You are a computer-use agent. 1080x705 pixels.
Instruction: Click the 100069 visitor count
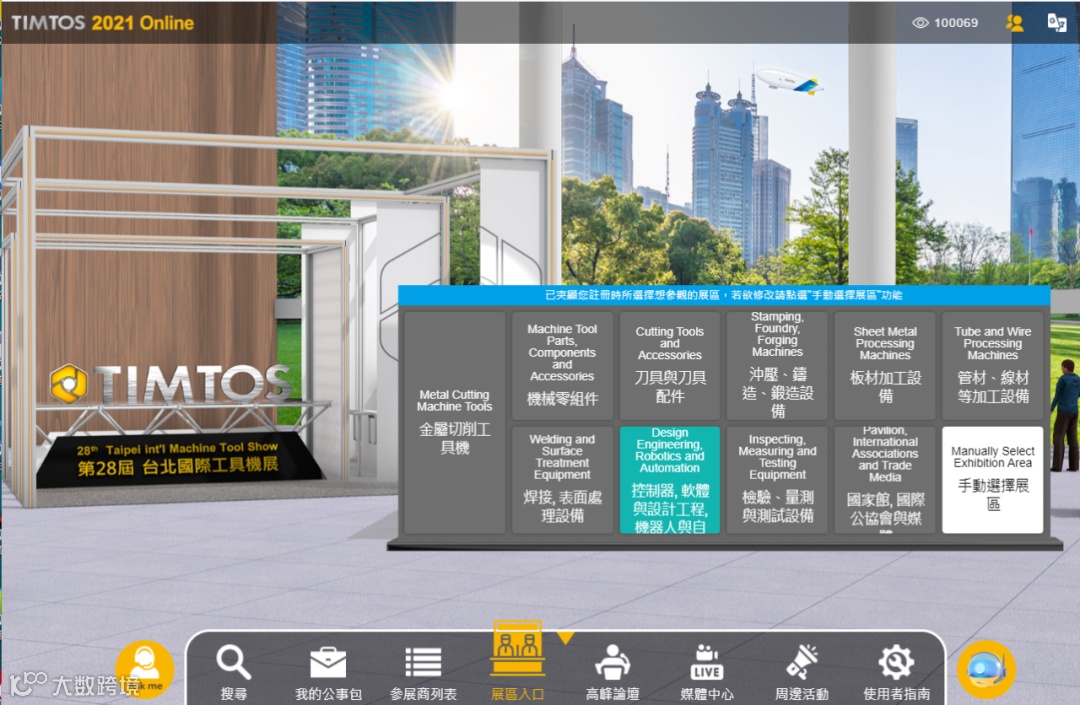click(x=956, y=23)
